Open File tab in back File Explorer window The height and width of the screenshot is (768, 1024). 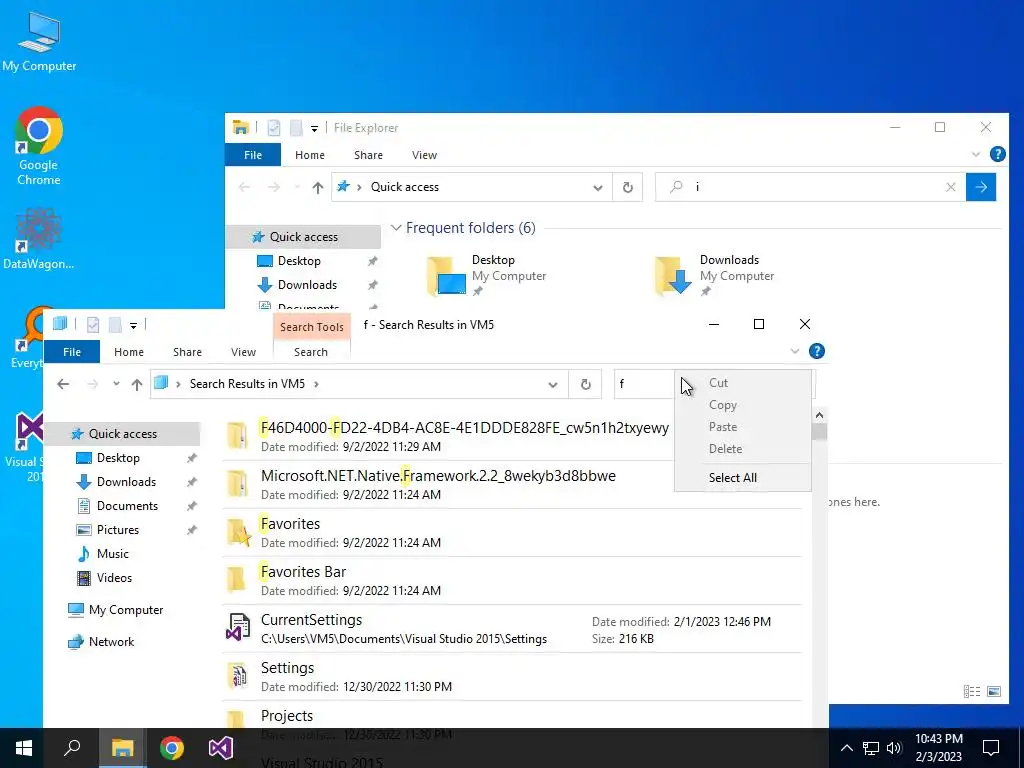click(253, 155)
